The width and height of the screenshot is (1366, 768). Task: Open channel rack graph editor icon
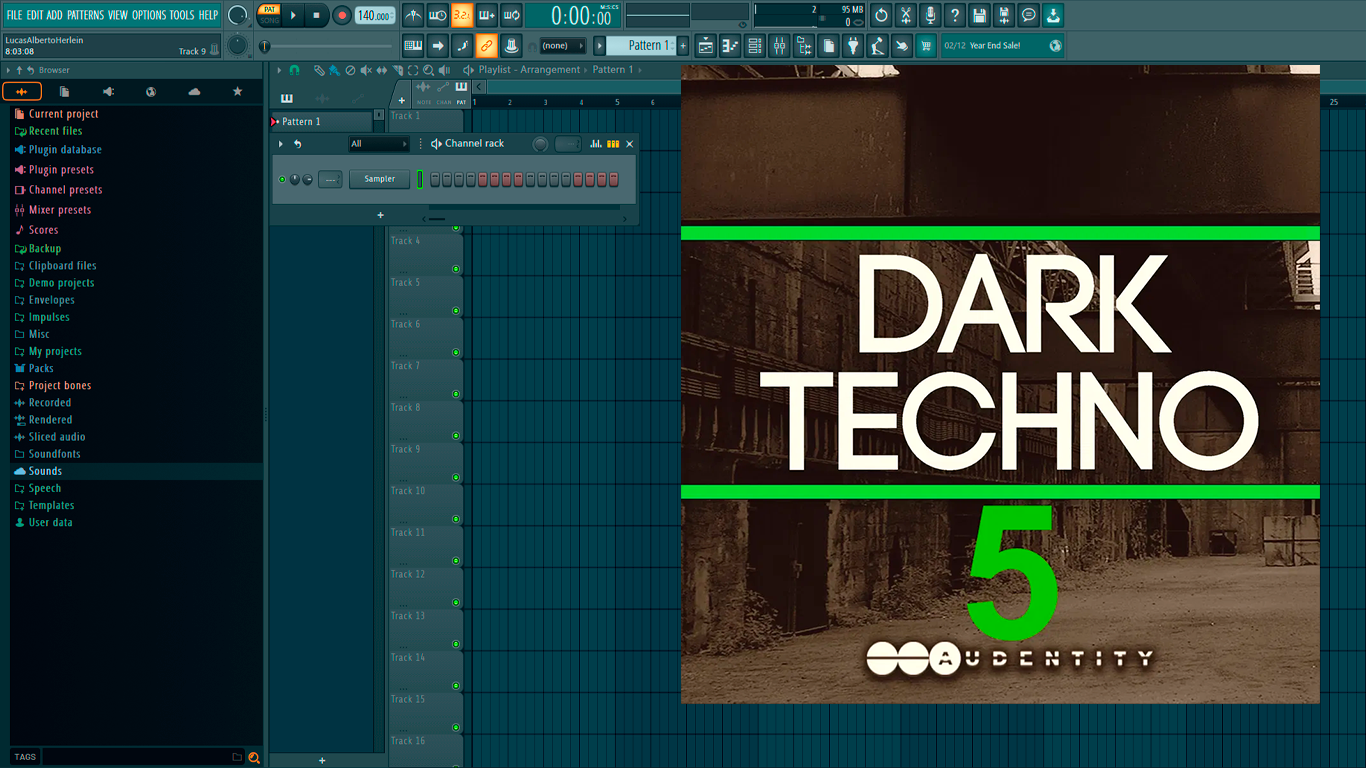point(596,144)
